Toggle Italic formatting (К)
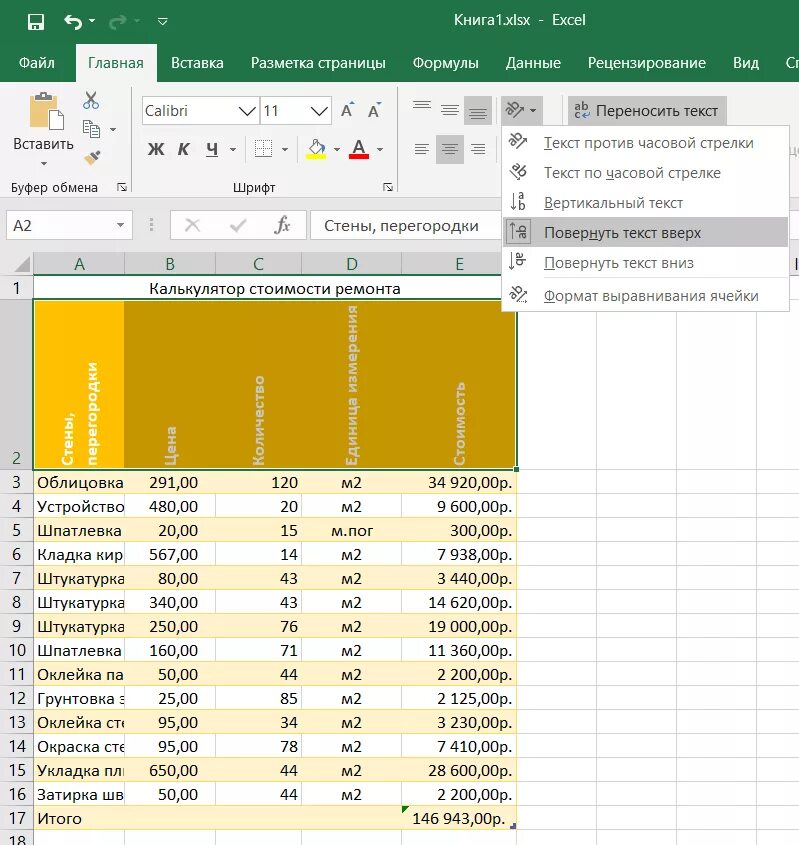The image size is (799, 845). [x=184, y=149]
